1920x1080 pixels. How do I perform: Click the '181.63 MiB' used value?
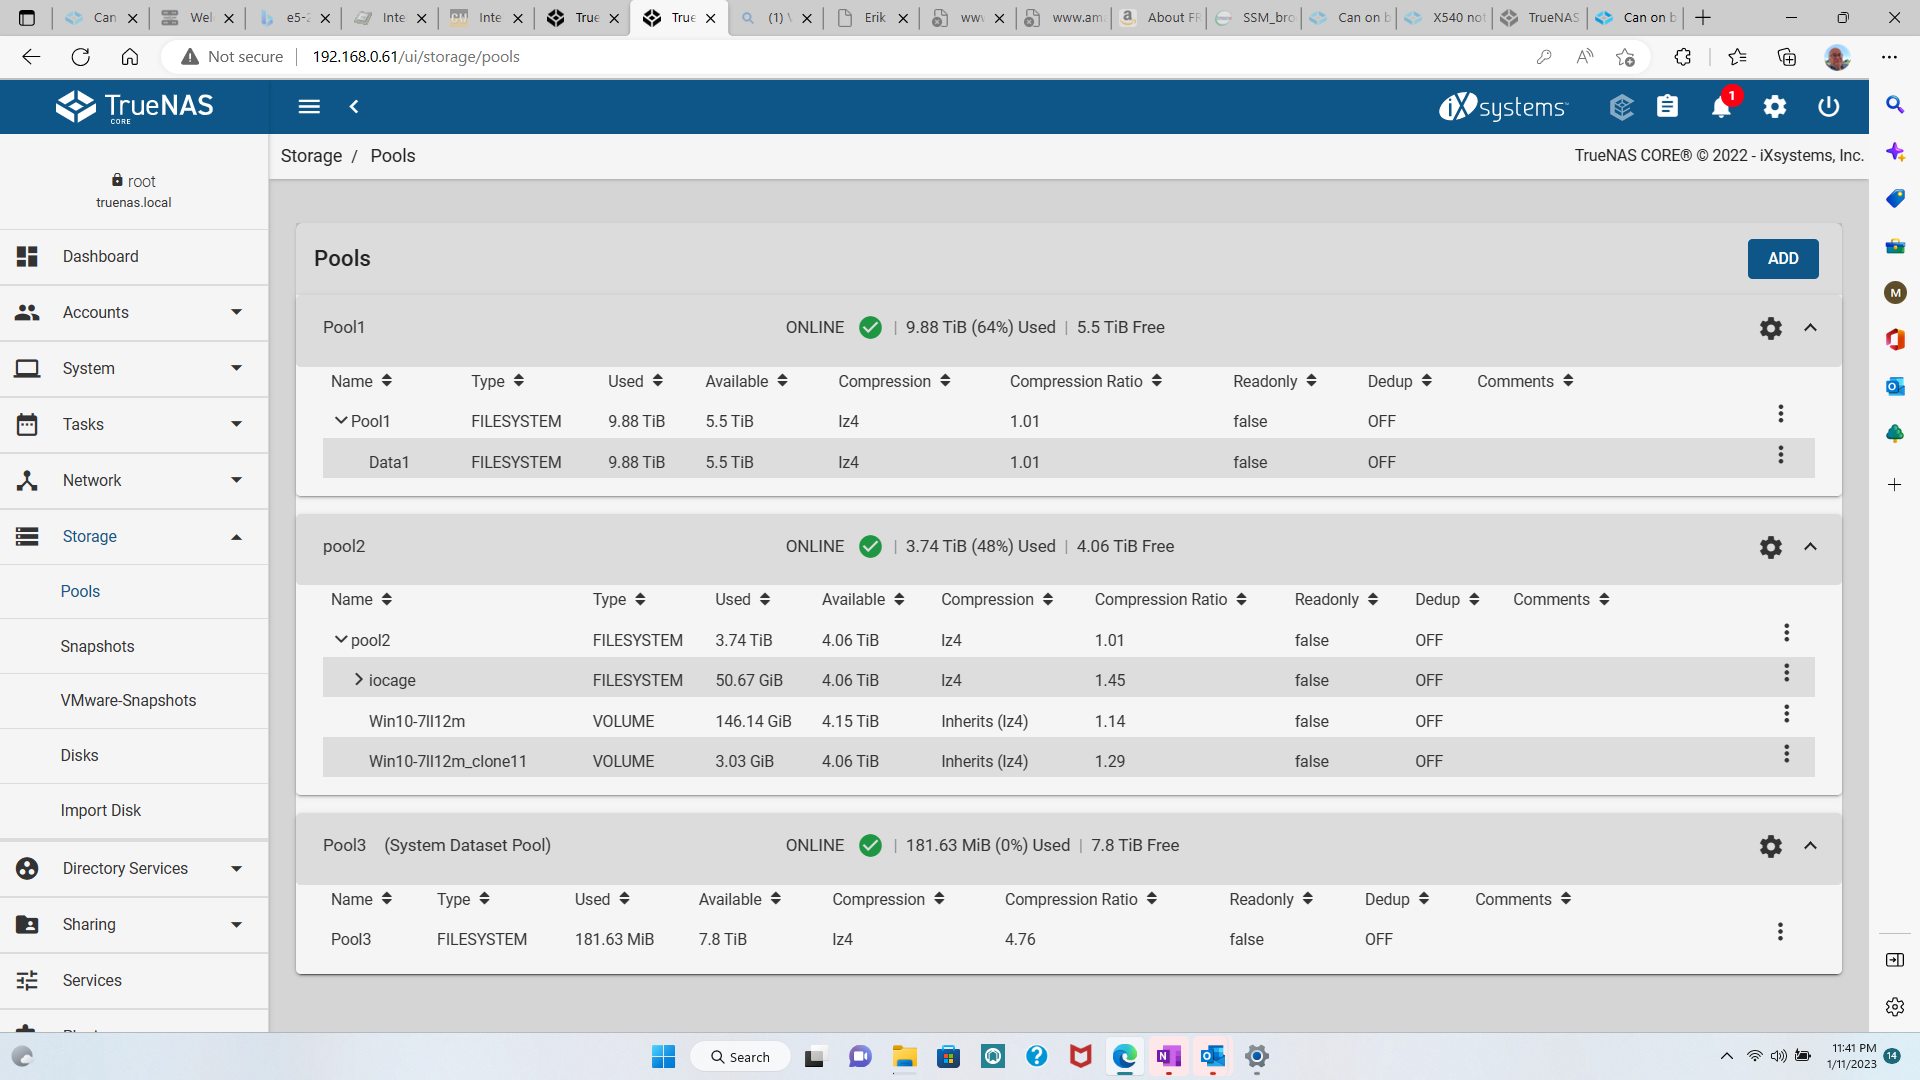(614, 940)
